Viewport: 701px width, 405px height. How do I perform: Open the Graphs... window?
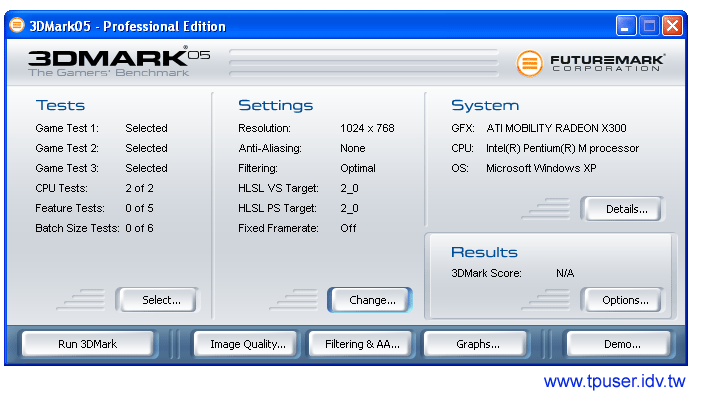477,344
